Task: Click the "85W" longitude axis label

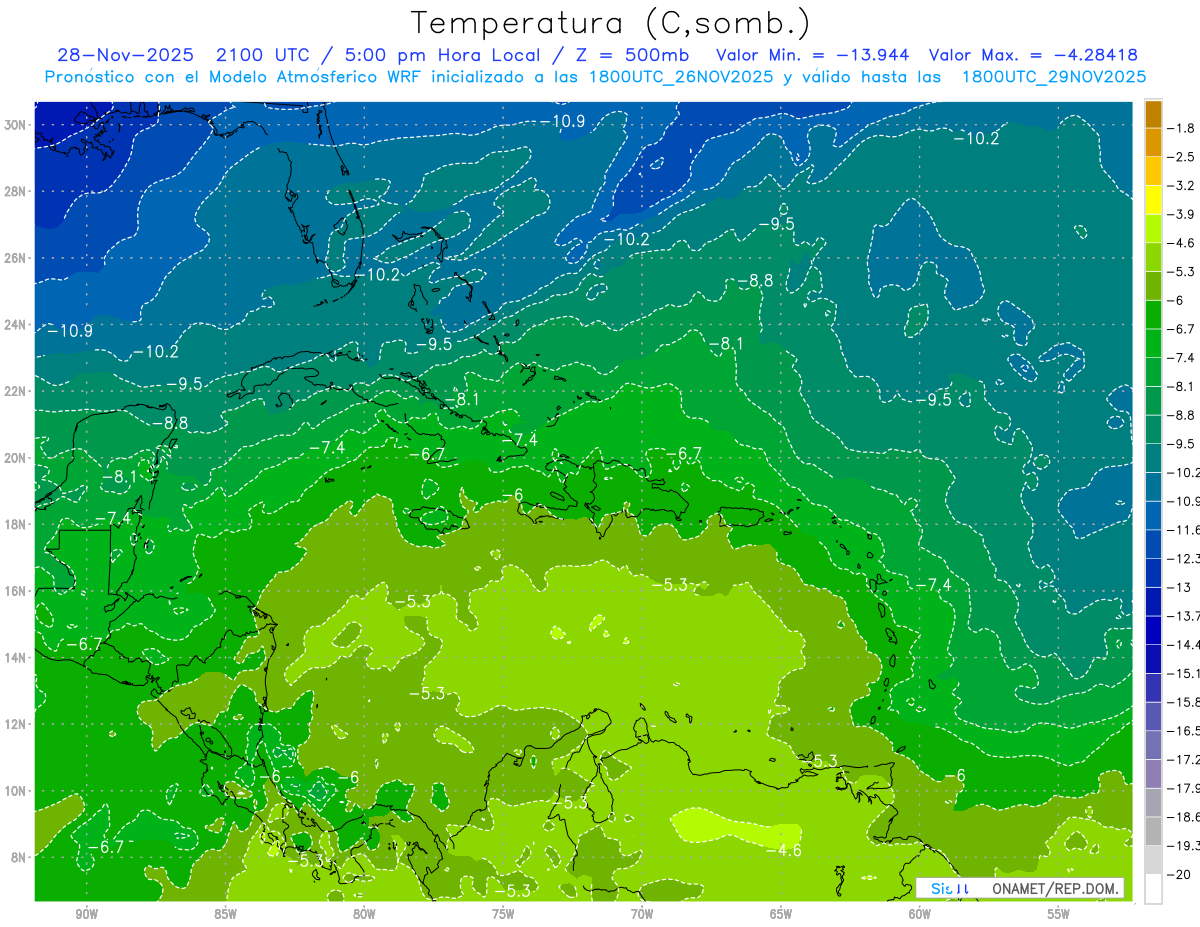Action: pos(225,915)
